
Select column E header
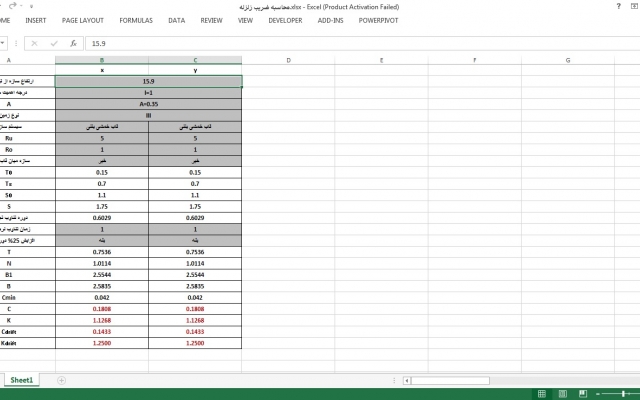point(381,60)
